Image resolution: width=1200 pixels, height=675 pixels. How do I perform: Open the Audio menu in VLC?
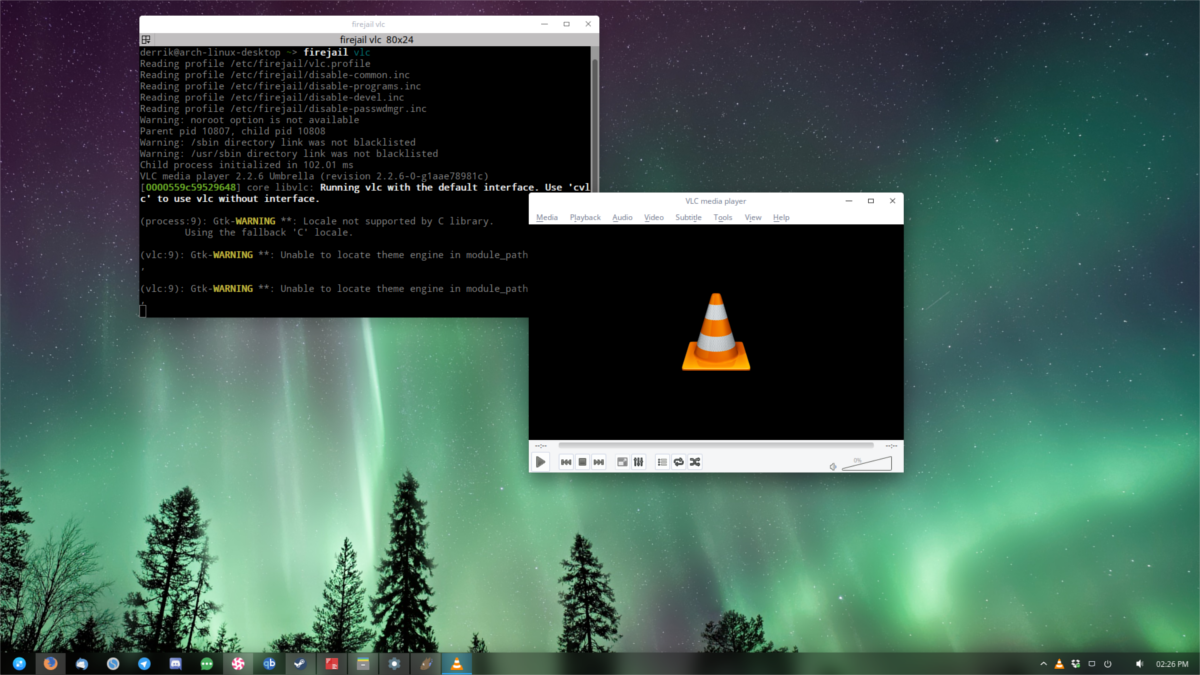click(622, 217)
